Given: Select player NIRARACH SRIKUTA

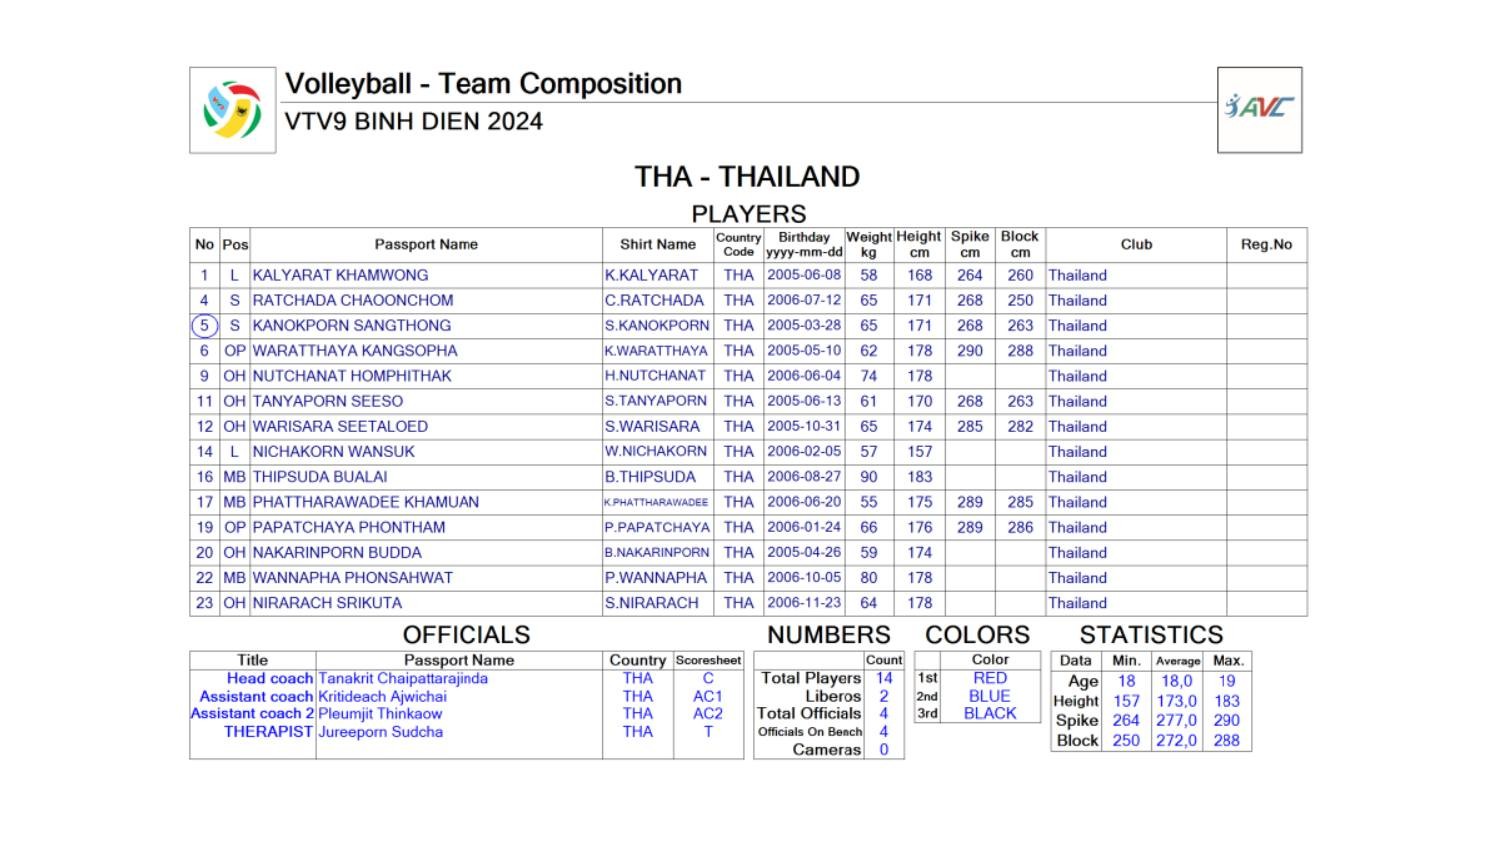Looking at the screenshot, I should click(327, 603).
